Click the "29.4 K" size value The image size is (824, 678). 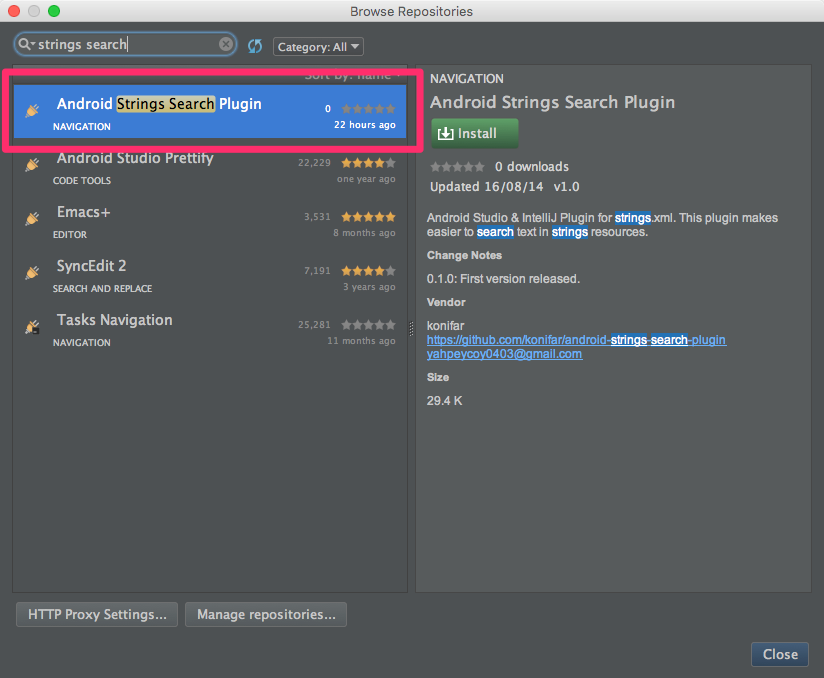click(445, 401)
